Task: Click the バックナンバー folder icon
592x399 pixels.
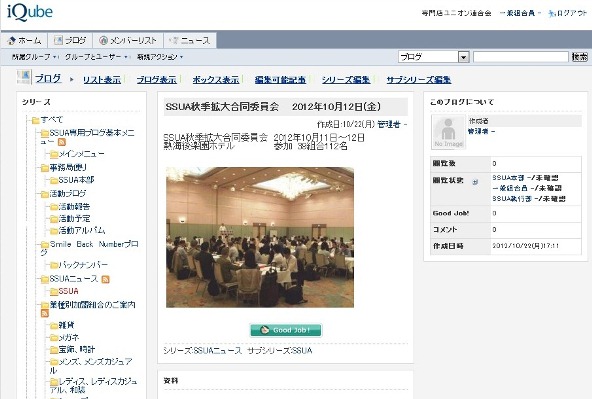Action: coord(54,265)
